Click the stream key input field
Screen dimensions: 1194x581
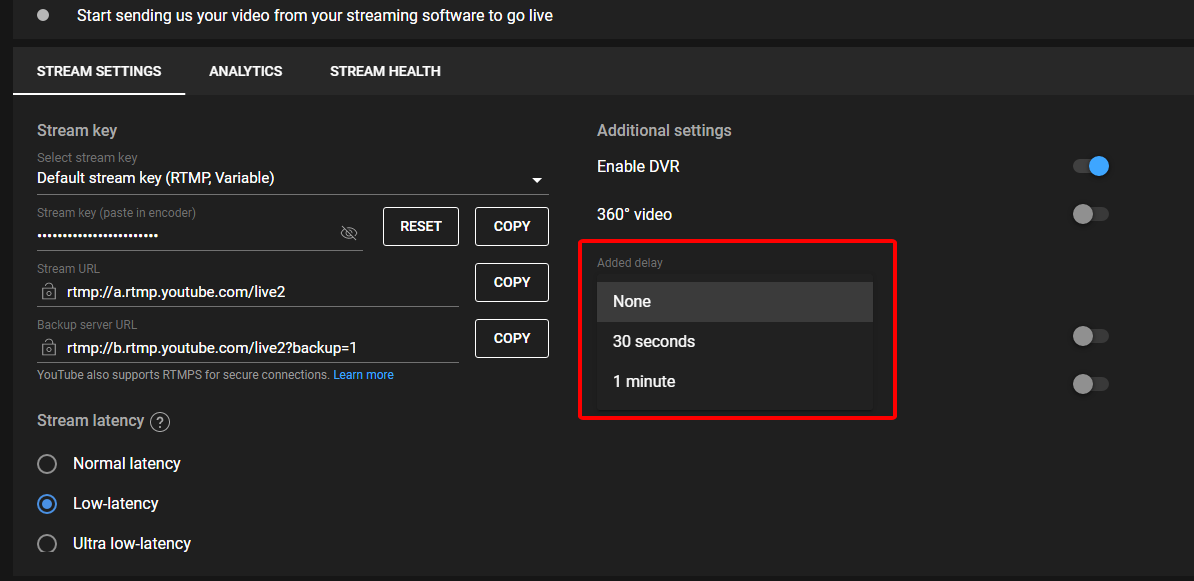tap(150, 234)
